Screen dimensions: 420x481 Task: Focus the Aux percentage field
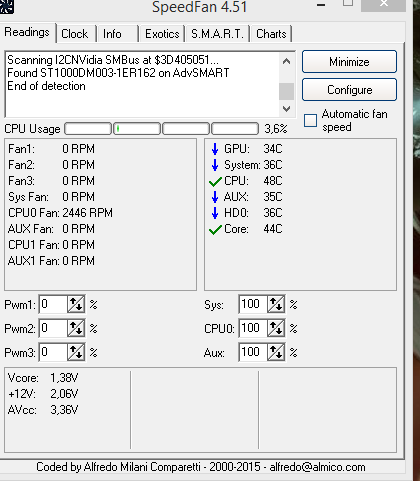(x=253, y=352)
